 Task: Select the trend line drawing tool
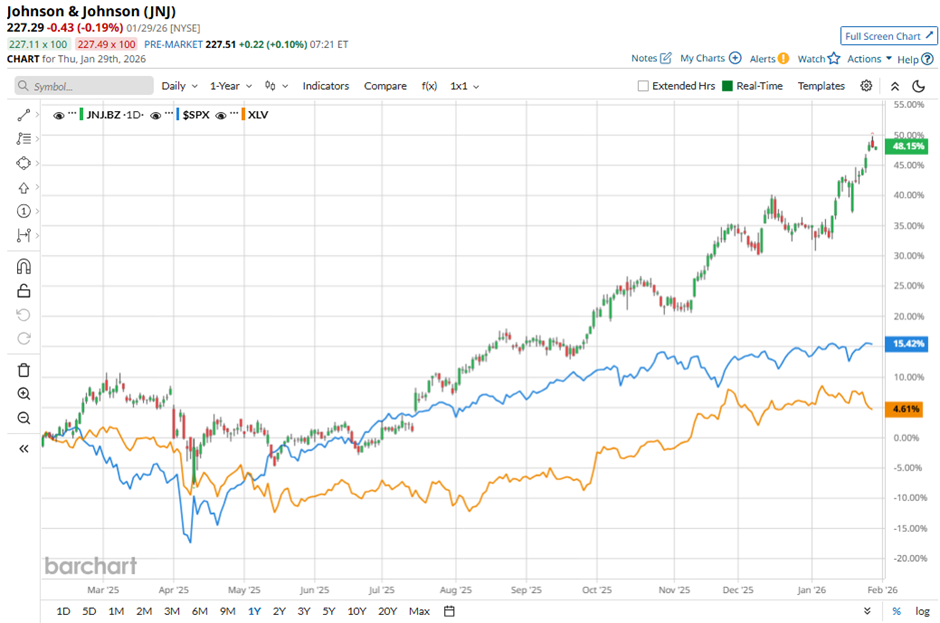pyautogui.click(x=24, y=115)
